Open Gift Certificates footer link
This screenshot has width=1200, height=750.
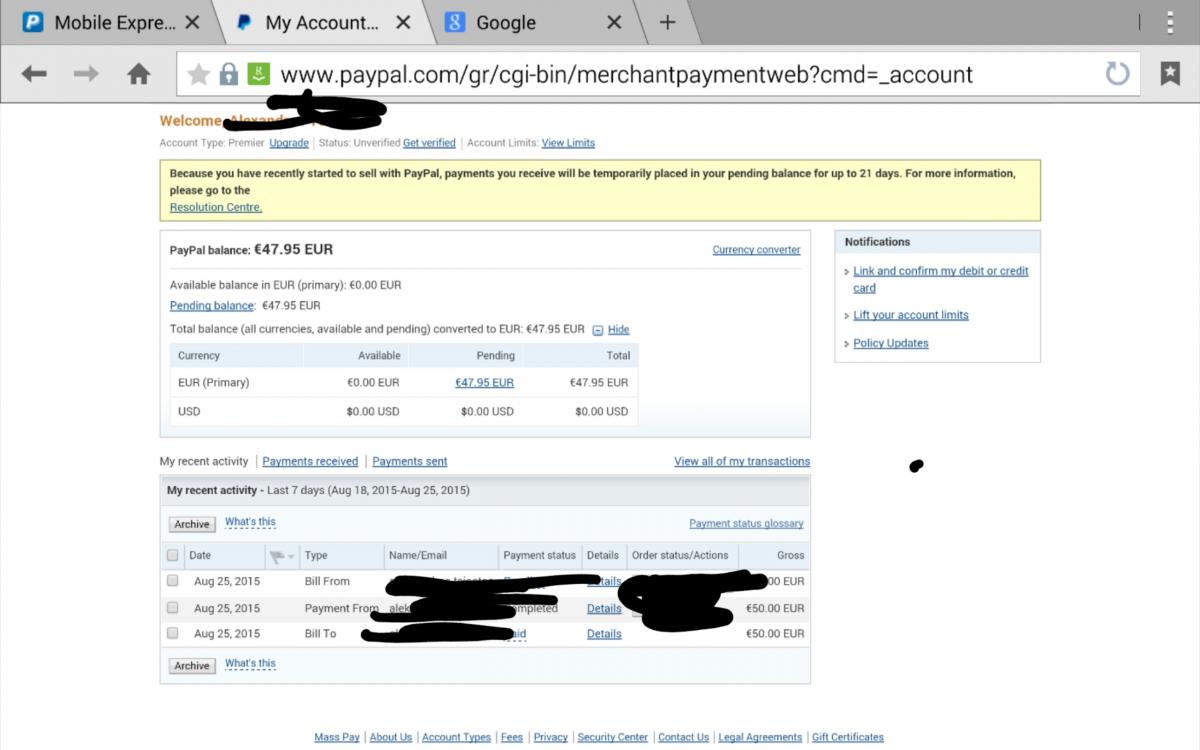tap(848, 738)
